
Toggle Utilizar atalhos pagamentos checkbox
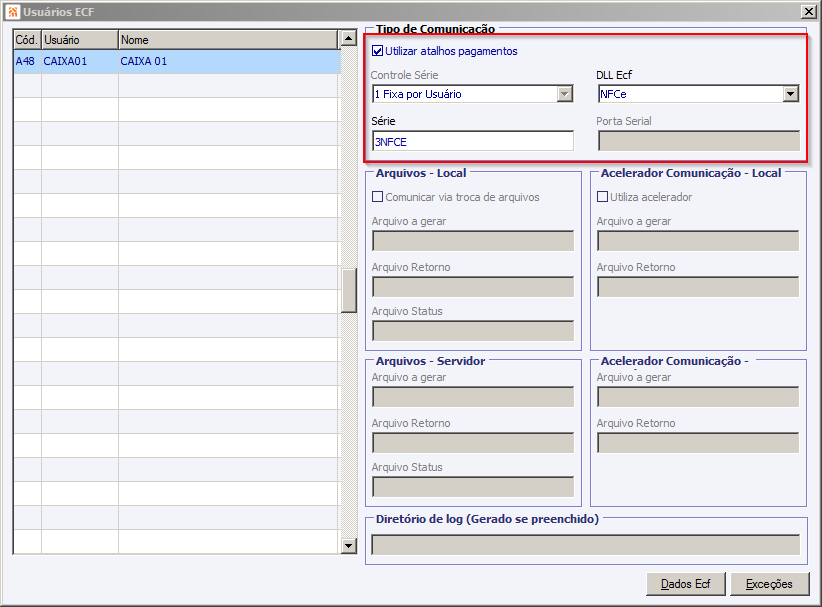377,51
